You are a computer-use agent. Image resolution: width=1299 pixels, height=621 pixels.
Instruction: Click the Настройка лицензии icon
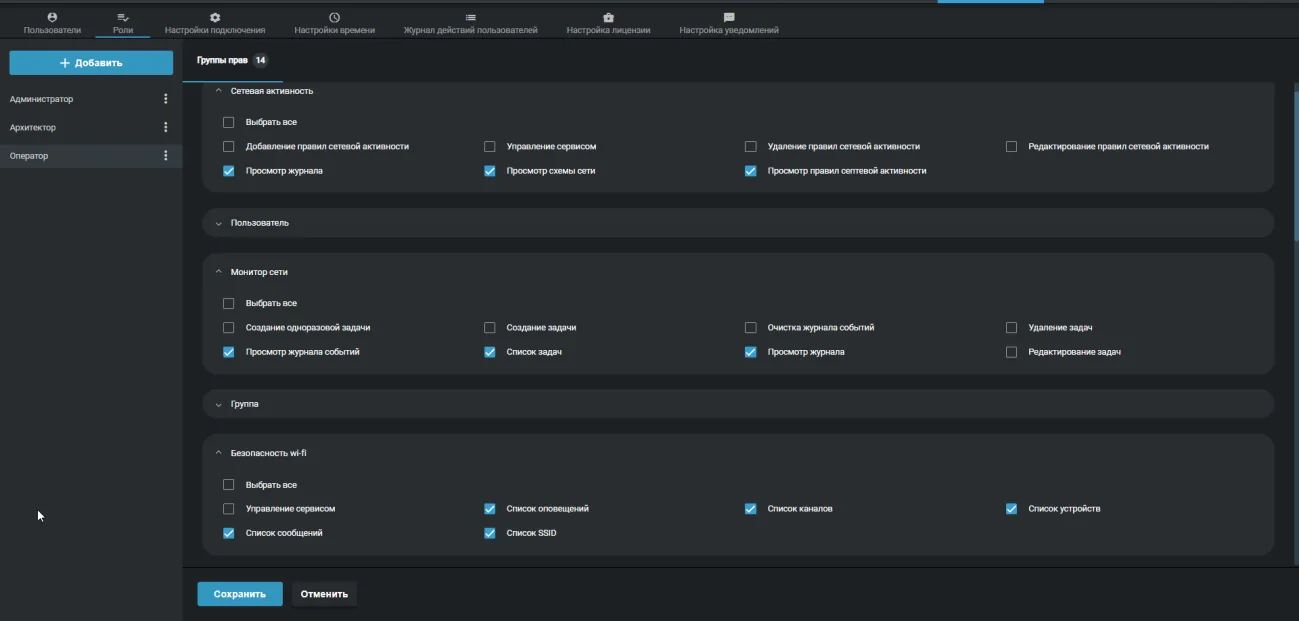[x=608, y=18]
